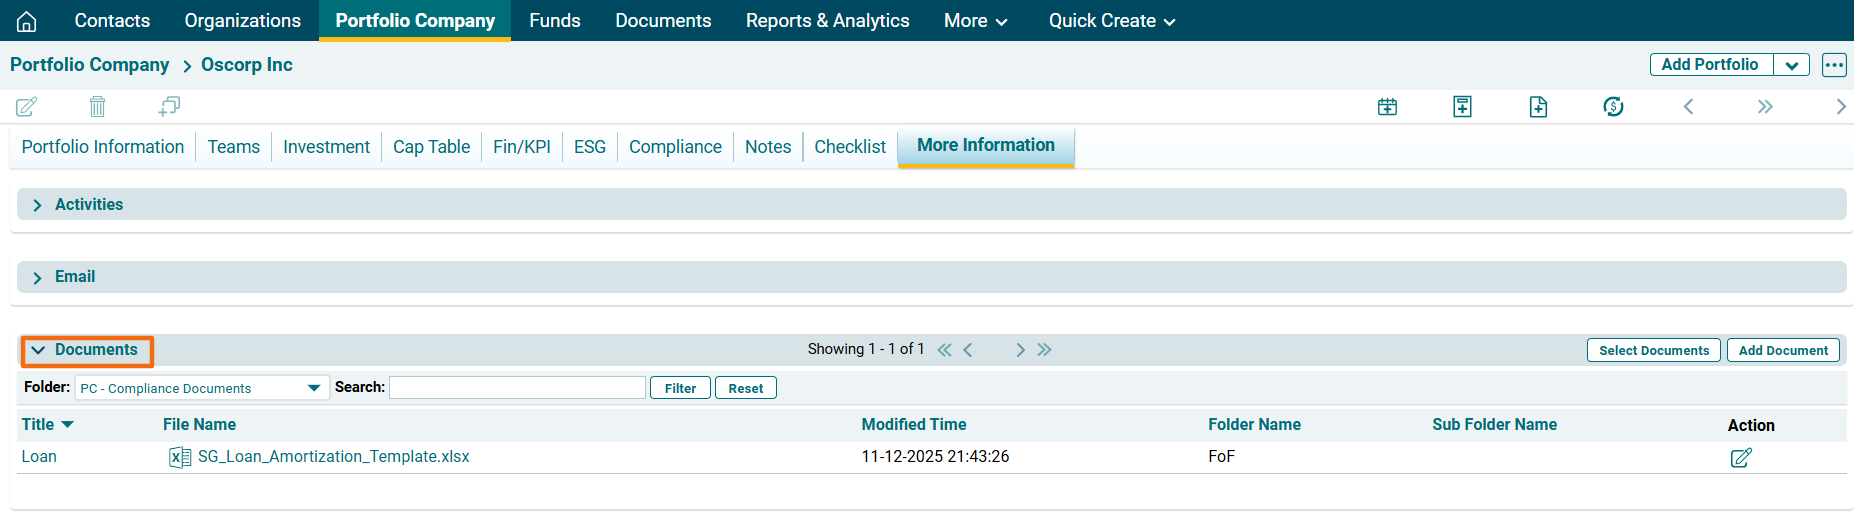Go to the next record arrow
The width and height of the screenshot is (1854, 512).
tap(1840, 107)
